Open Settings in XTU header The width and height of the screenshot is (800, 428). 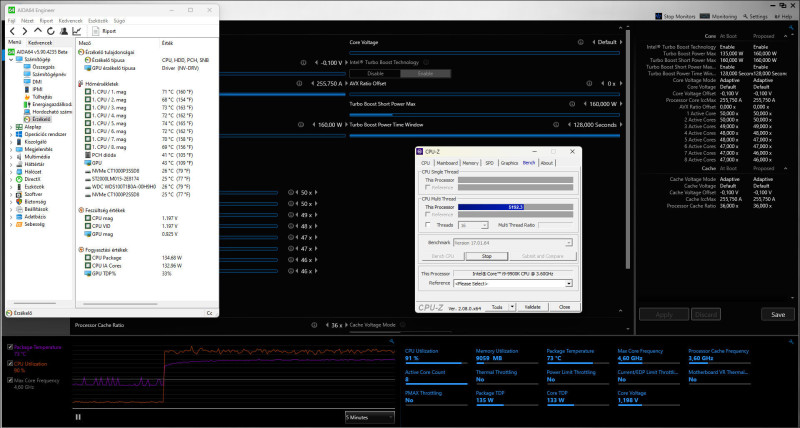(755, 16)
